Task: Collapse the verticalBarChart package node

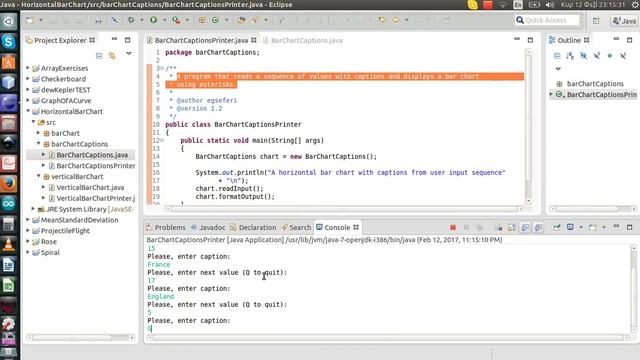Action: coord(38,176)
